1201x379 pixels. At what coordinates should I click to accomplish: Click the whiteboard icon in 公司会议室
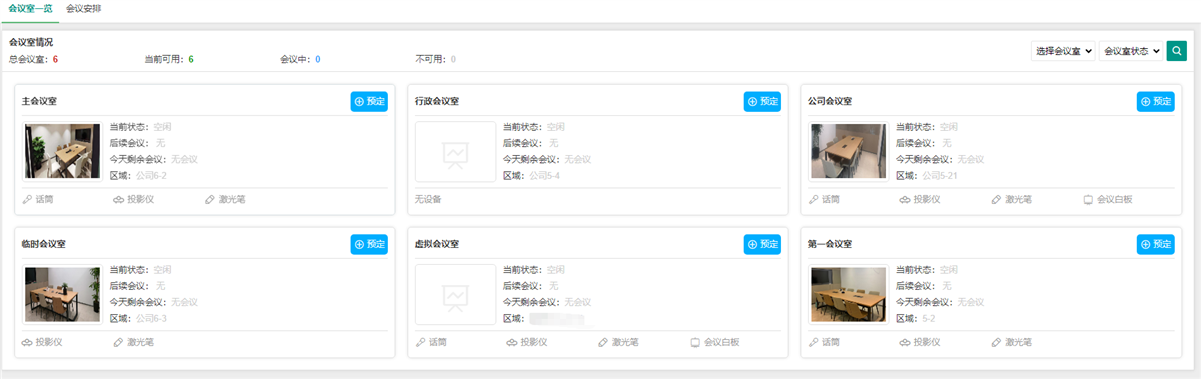[1088, 200]
